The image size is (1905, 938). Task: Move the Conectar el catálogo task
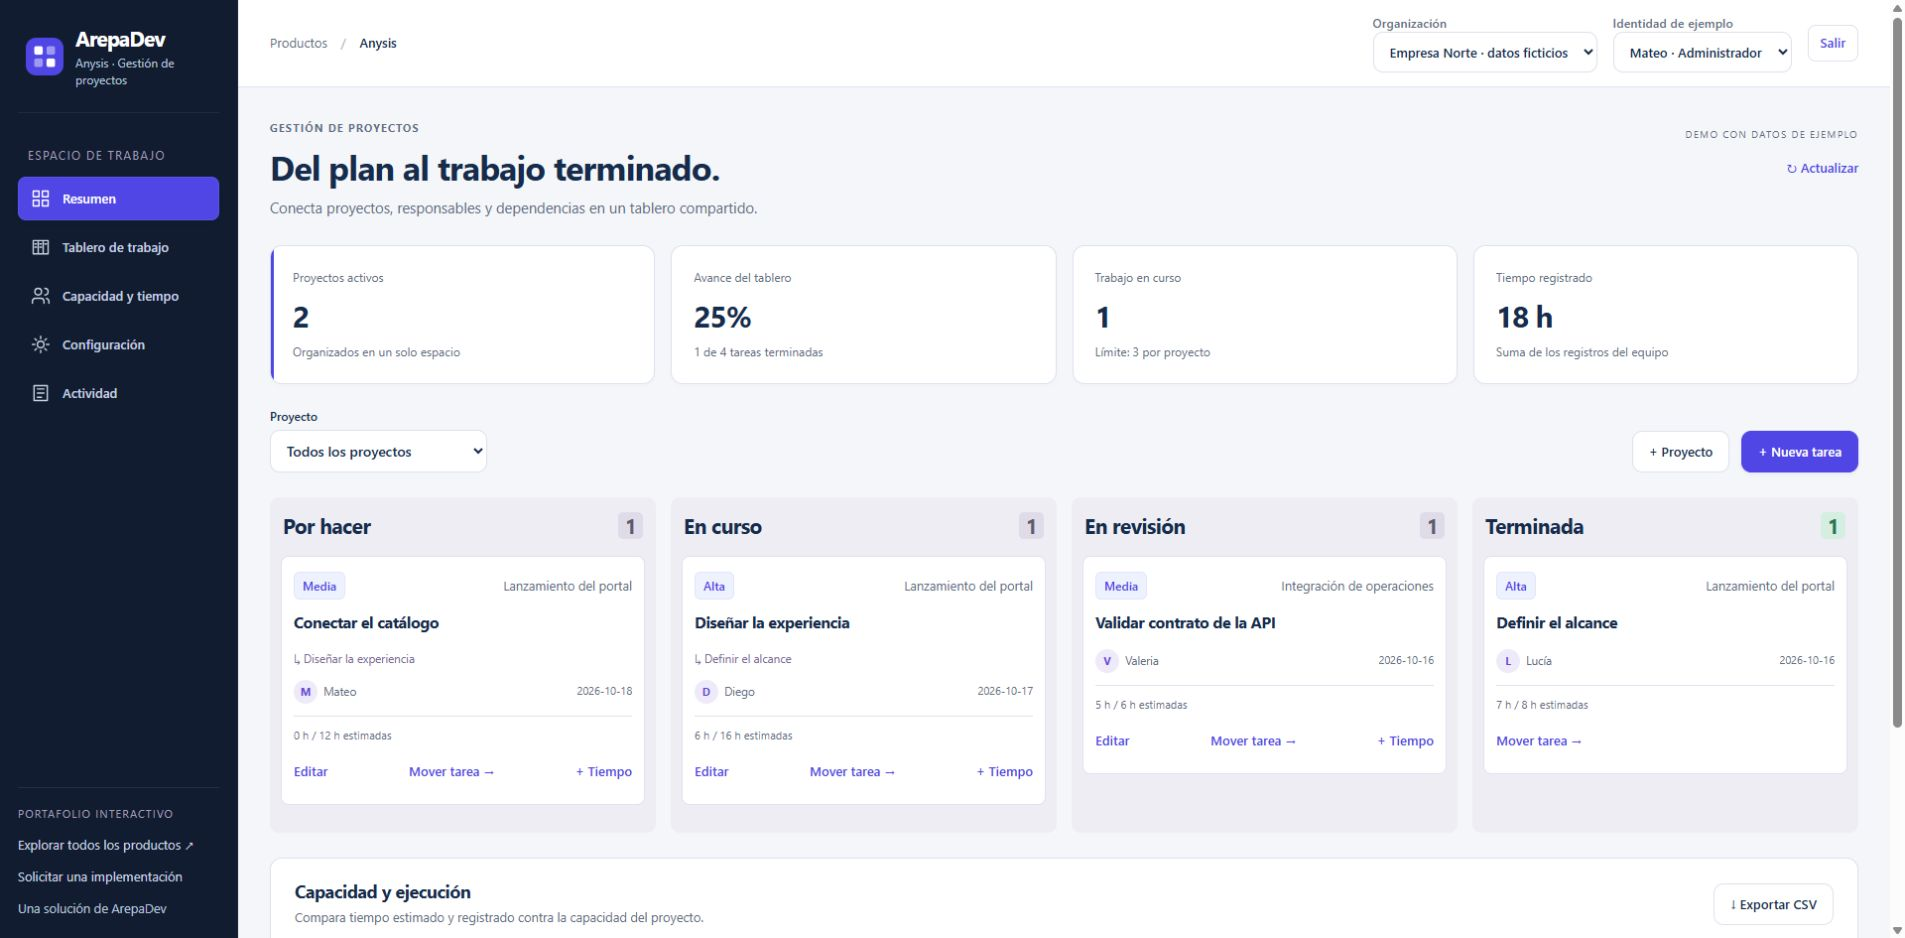[x=451, y=772]
